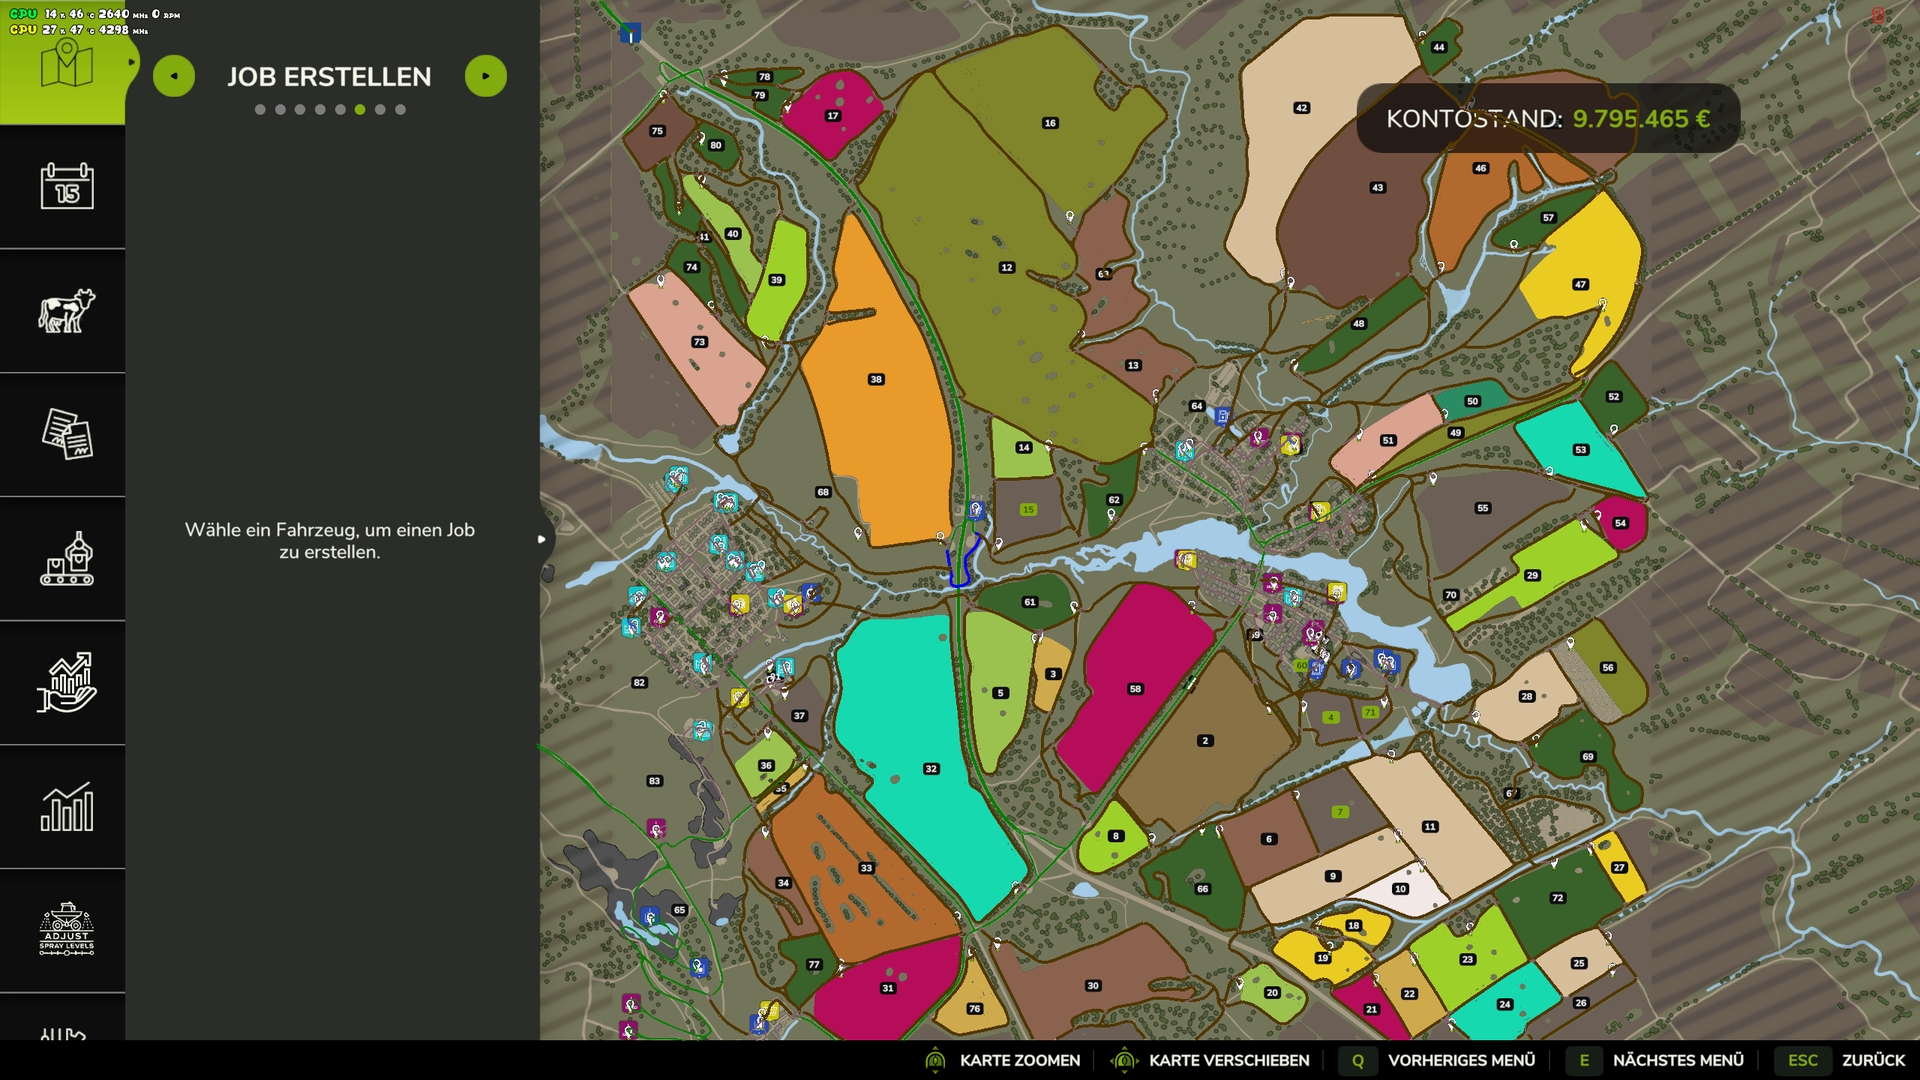Select the first page indicator dot
1920x1080 pixels.
(260, 110)
